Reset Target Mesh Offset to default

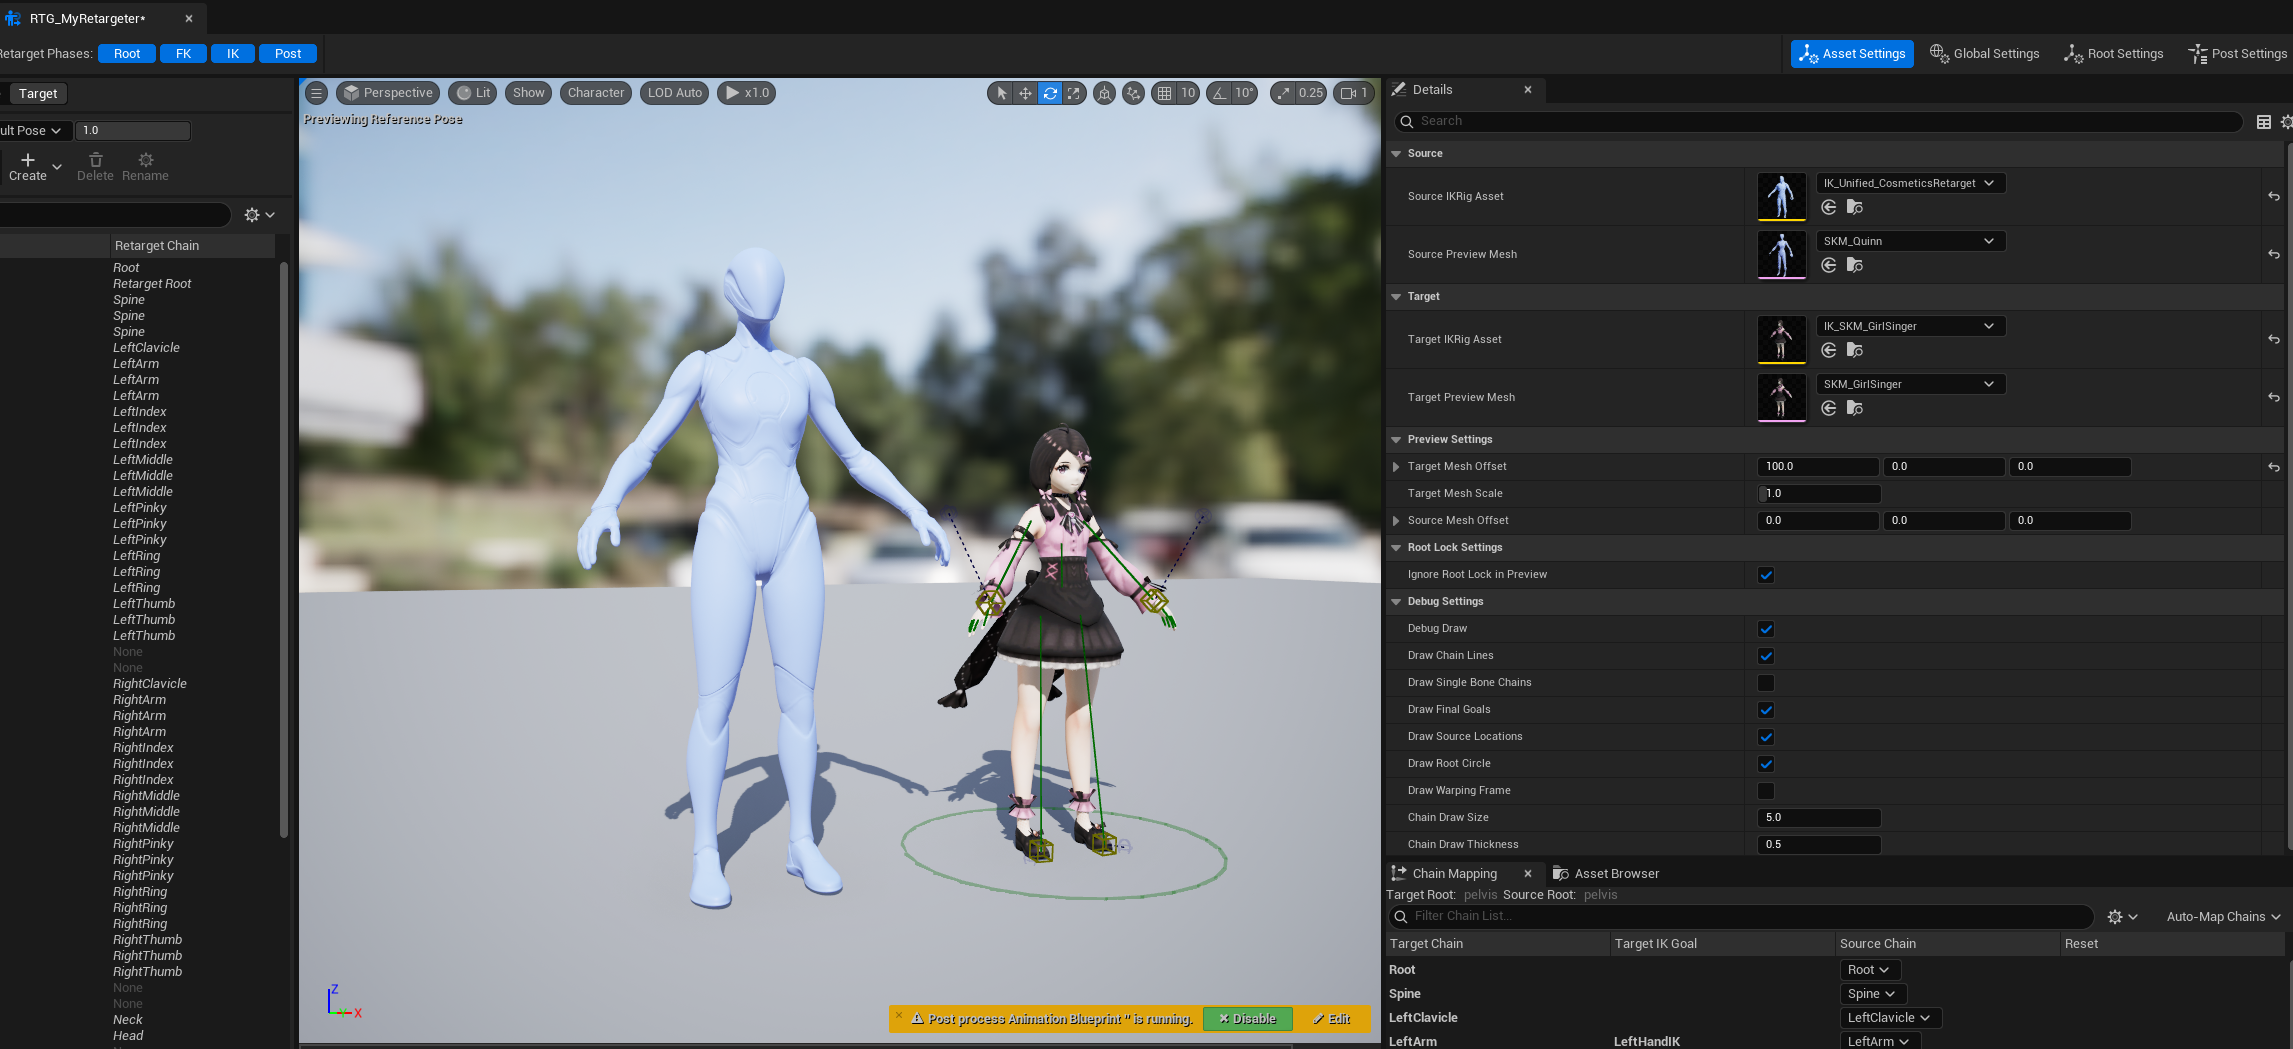(x=2273, y=467)
